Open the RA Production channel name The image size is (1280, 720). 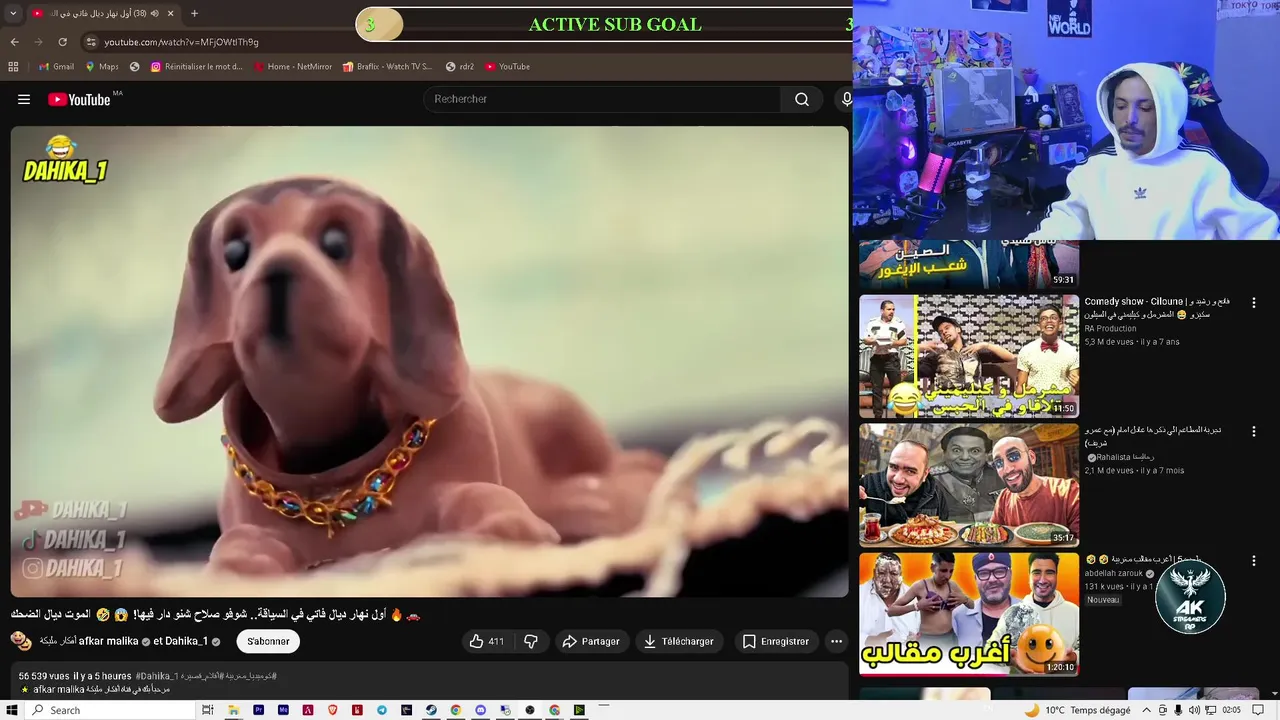1110,328
